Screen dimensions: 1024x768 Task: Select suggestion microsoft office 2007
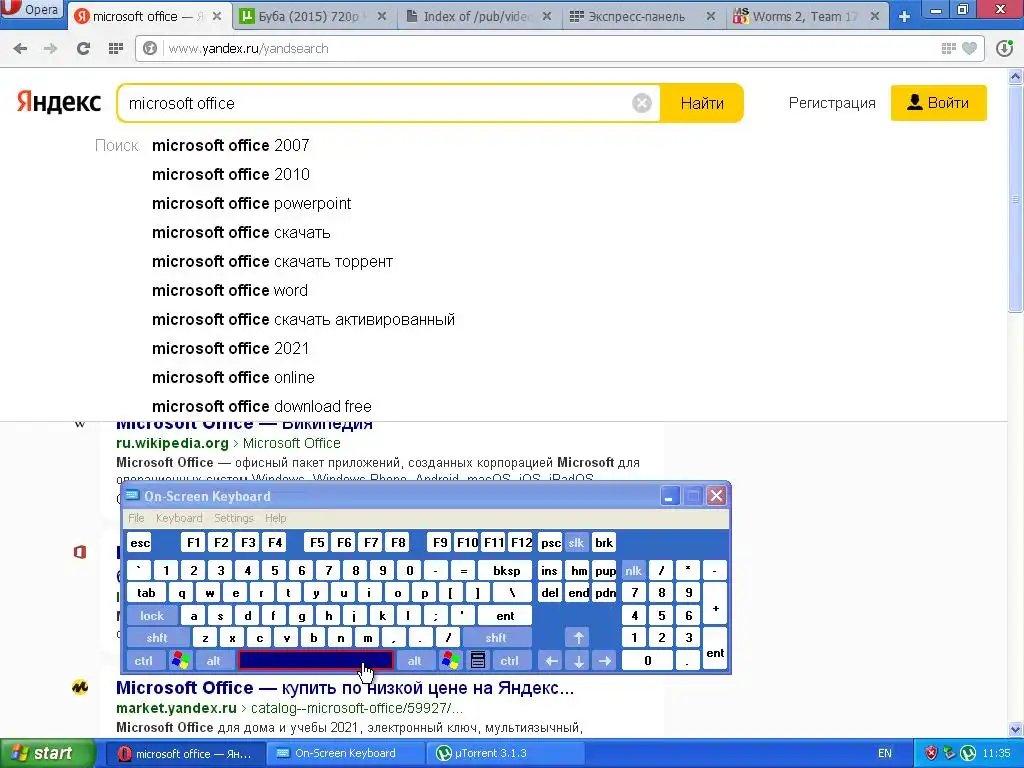pyautogui.click(x=231, y=145)
